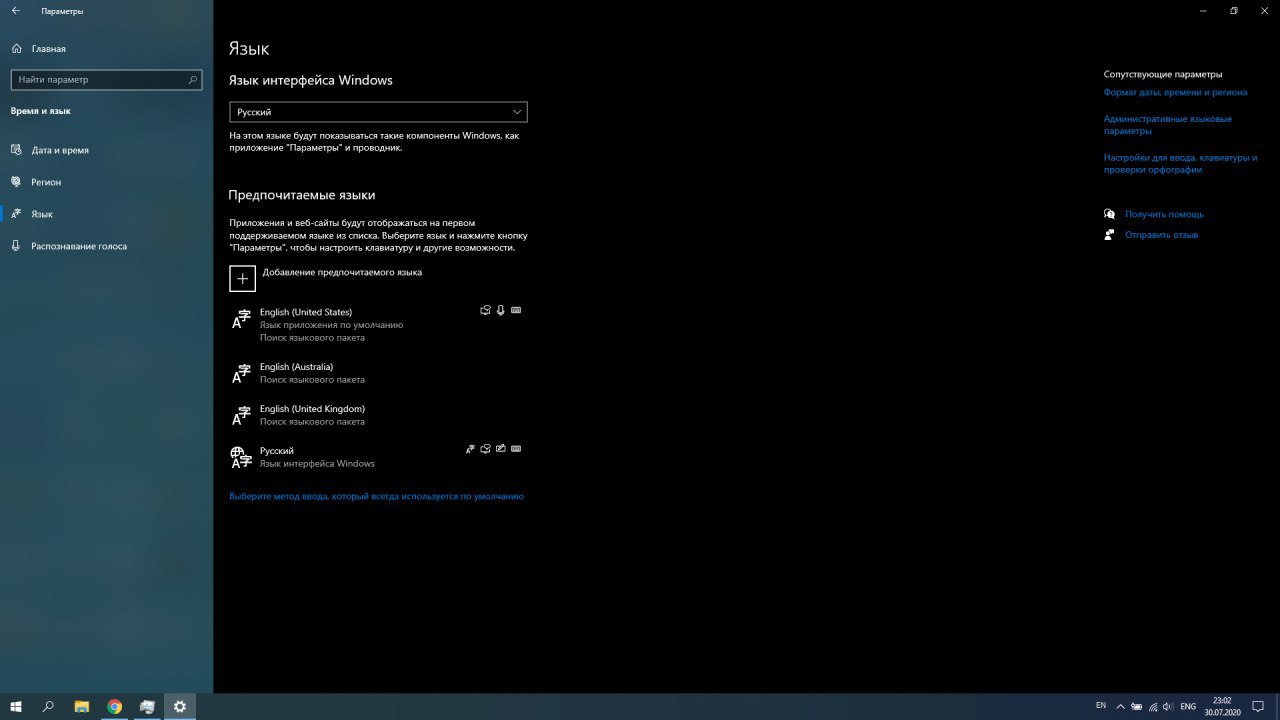1280x720 pixels.
Task: Open network Wi-Fi tray icon
Action: coord(1153,706)
